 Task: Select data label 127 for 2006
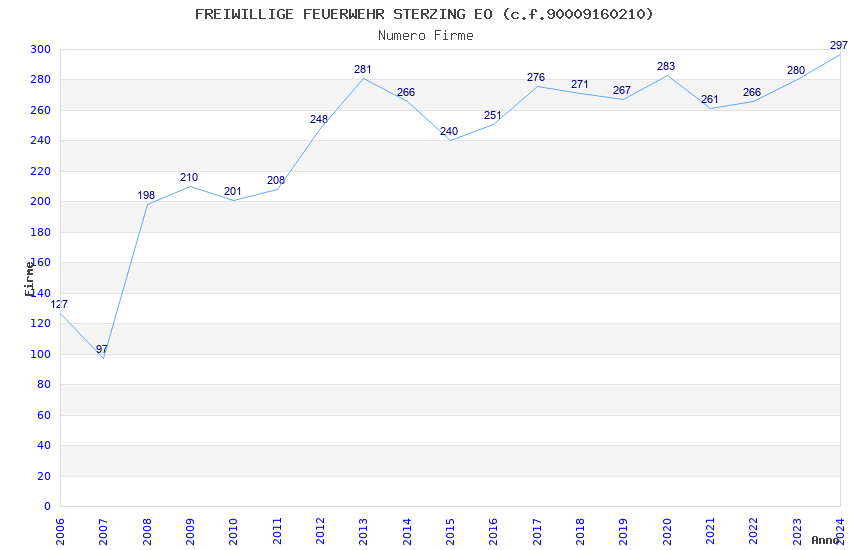coord(59,305)
